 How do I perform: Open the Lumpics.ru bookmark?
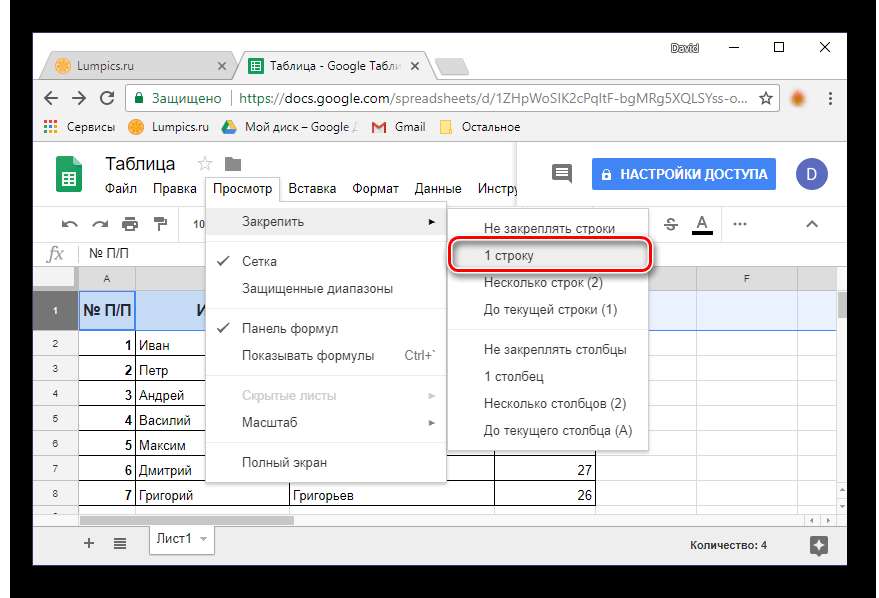pyautogui.click(x=168, y=127)
